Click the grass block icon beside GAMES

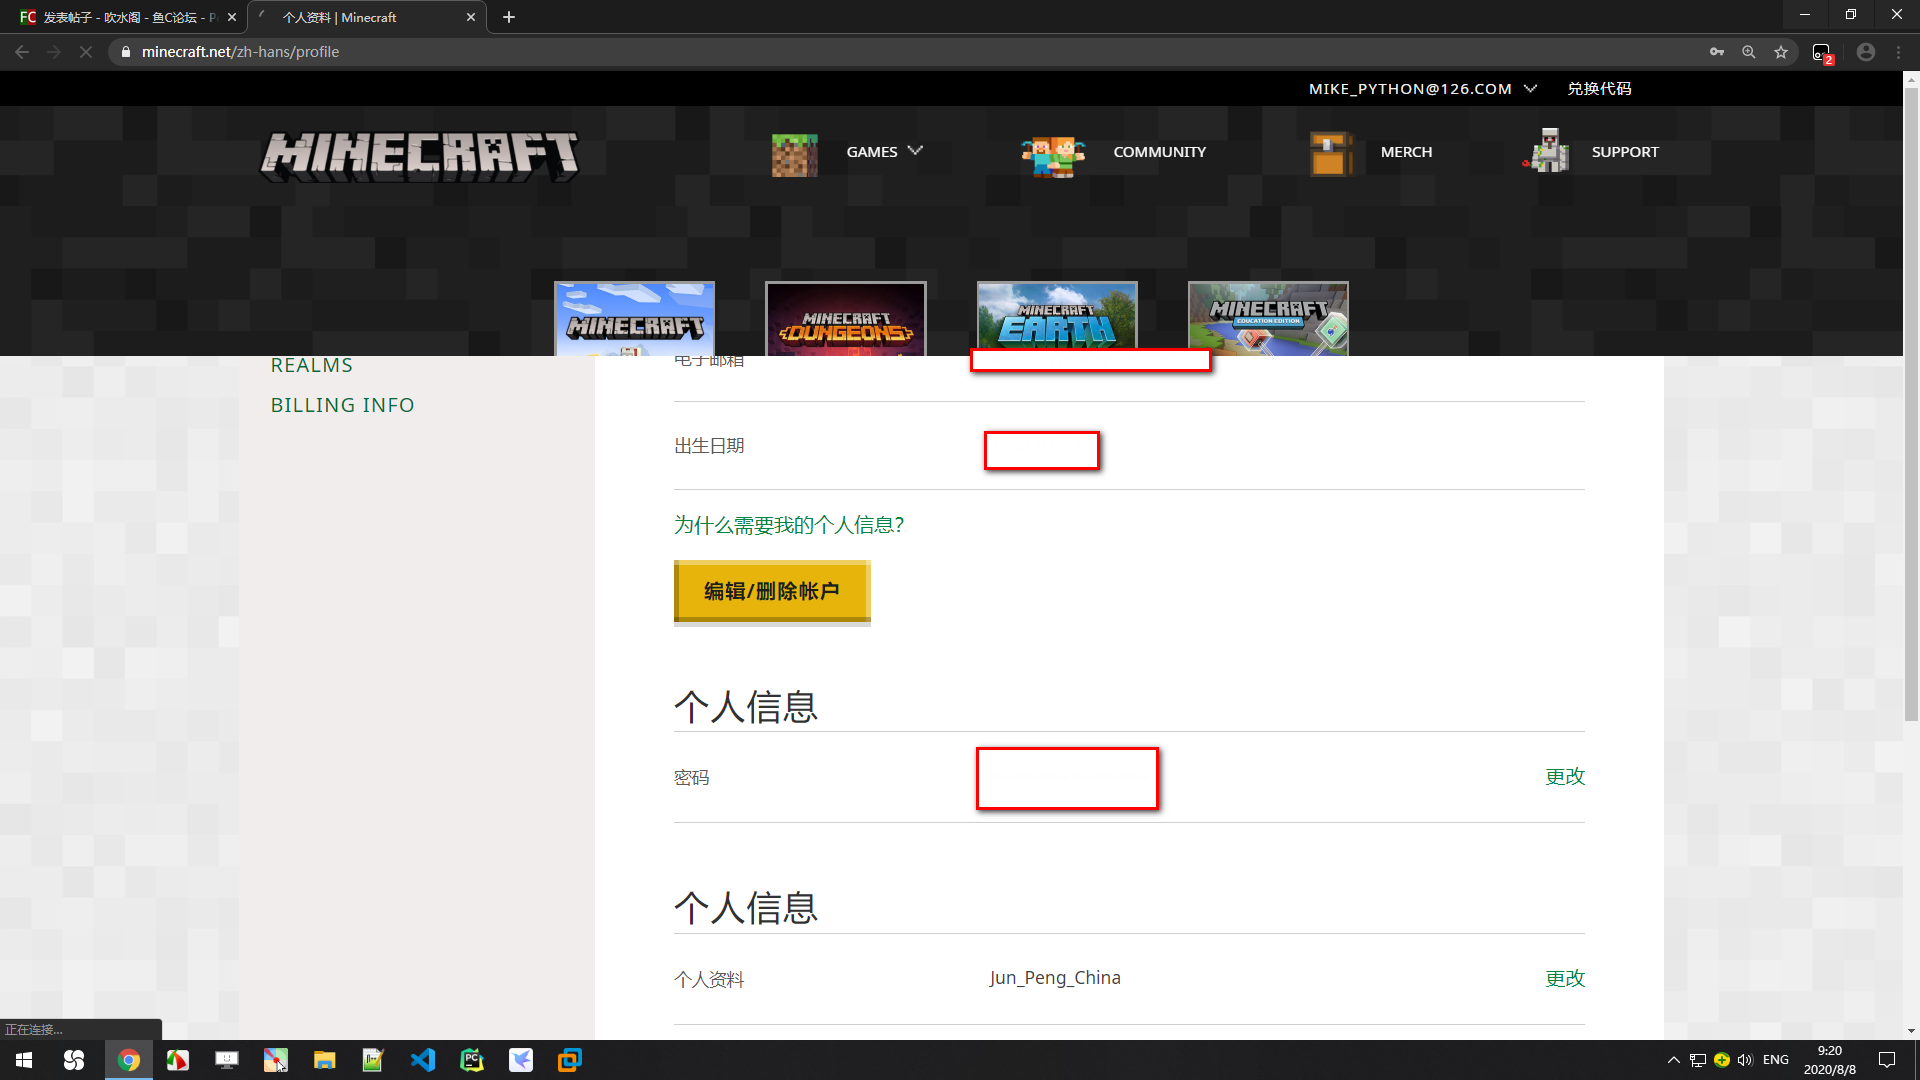795,155
